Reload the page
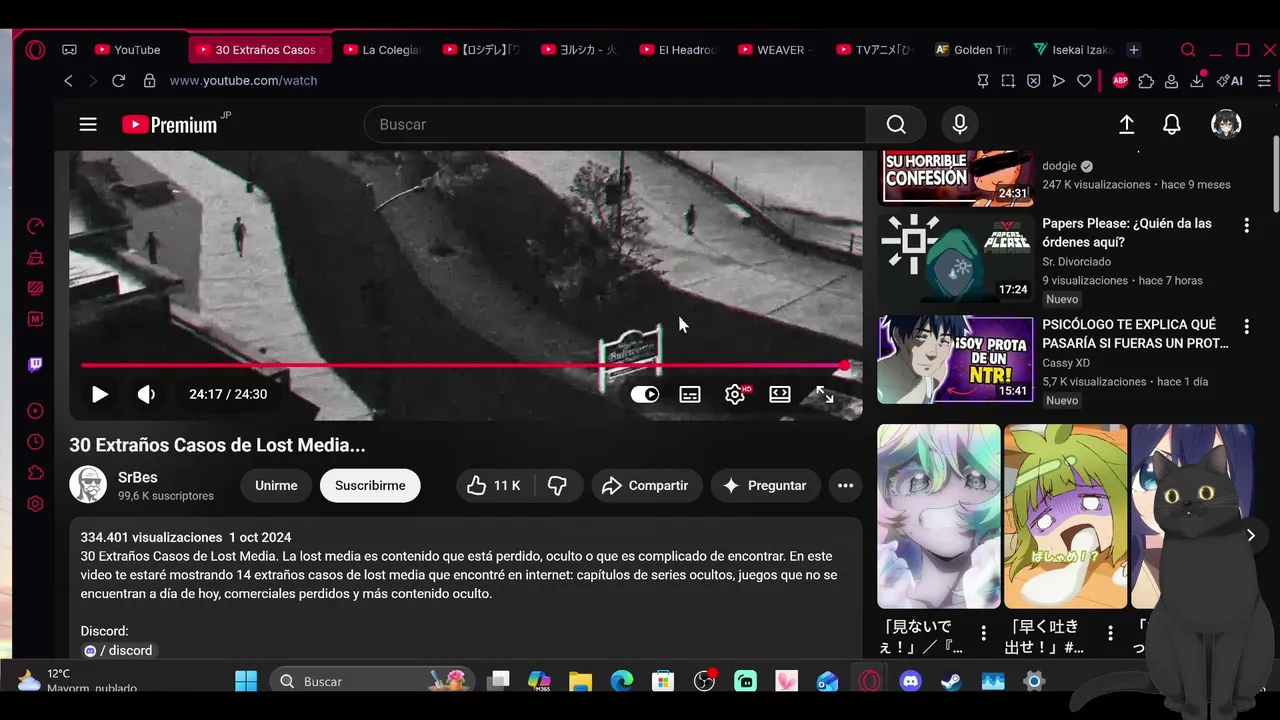The height and width of the screenshot is (720, 1280). click(x=119, y=81)
